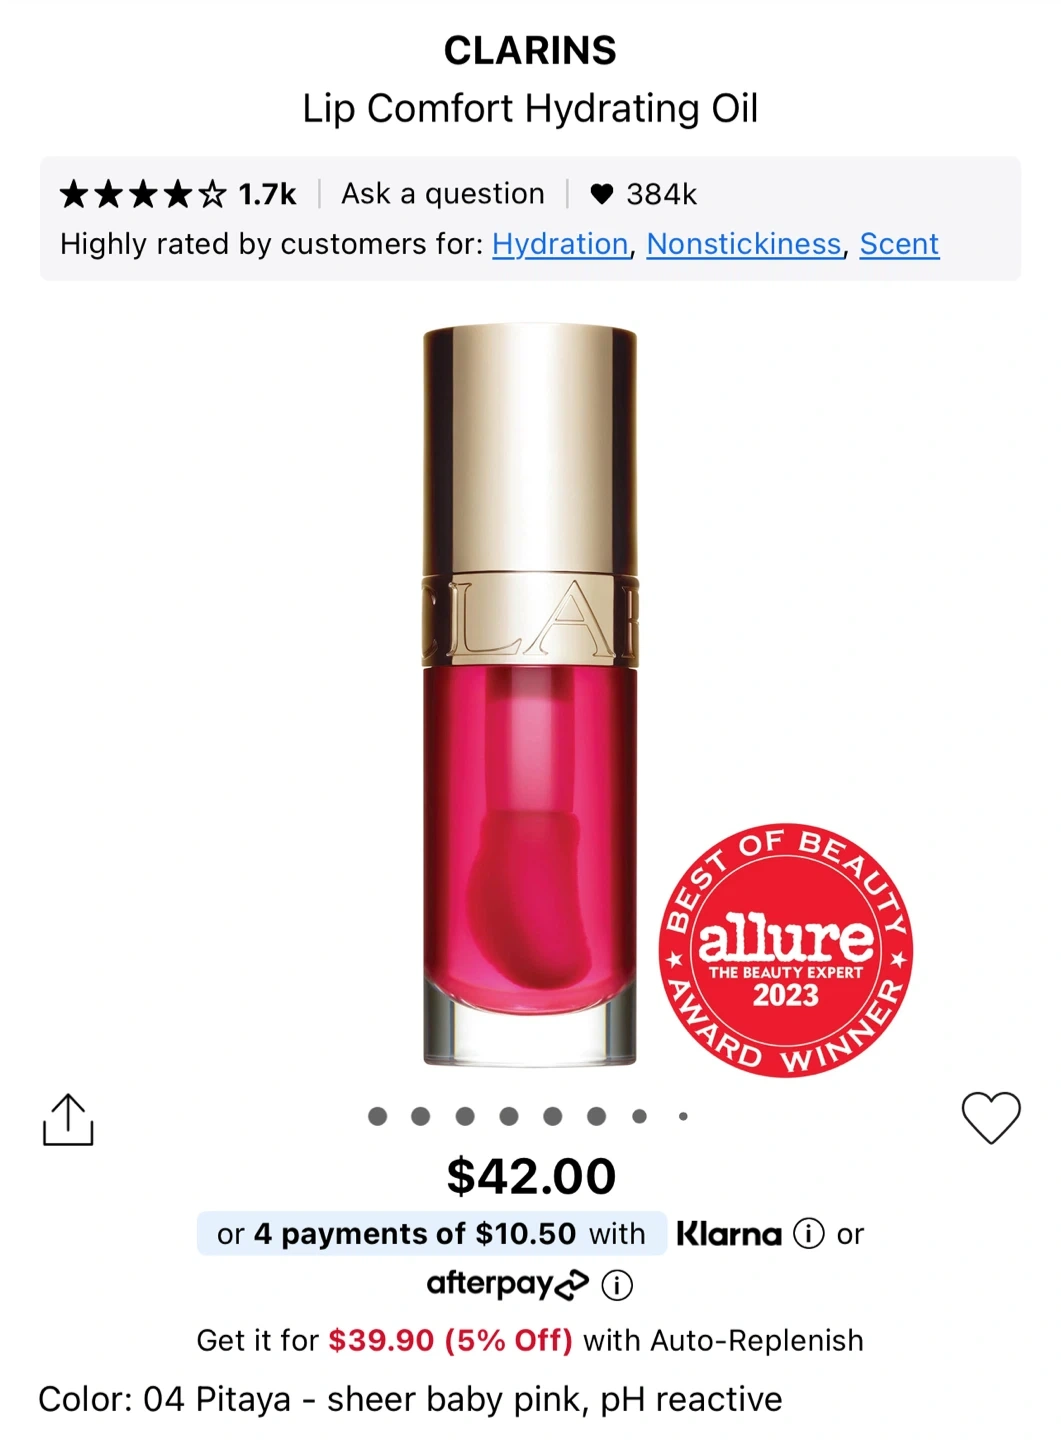Open the CLARINS brand name link
Viewport: 1061px width, 1440px height.
pyautogui.click(x=530, y=50)
